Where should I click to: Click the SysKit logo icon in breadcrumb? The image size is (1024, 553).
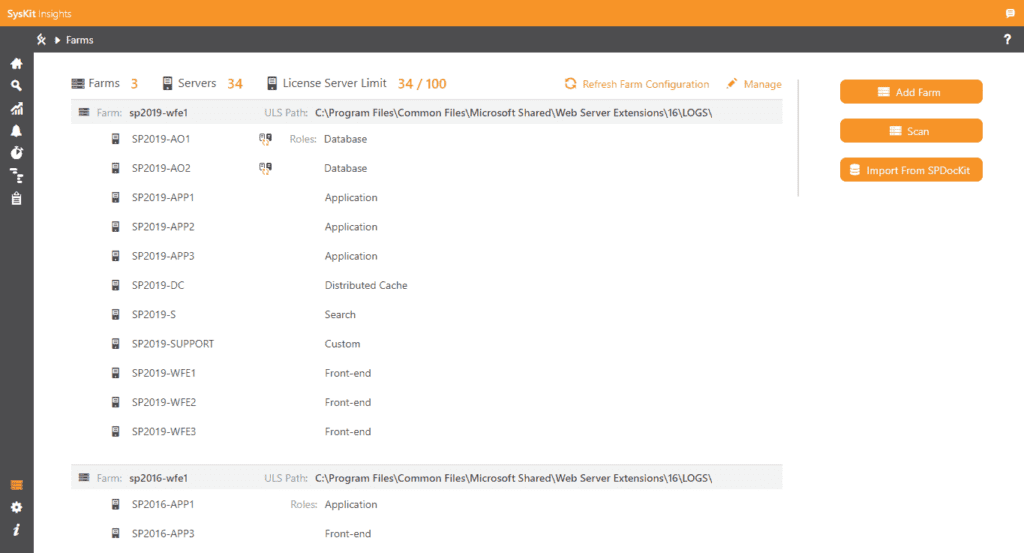point(41,39)
